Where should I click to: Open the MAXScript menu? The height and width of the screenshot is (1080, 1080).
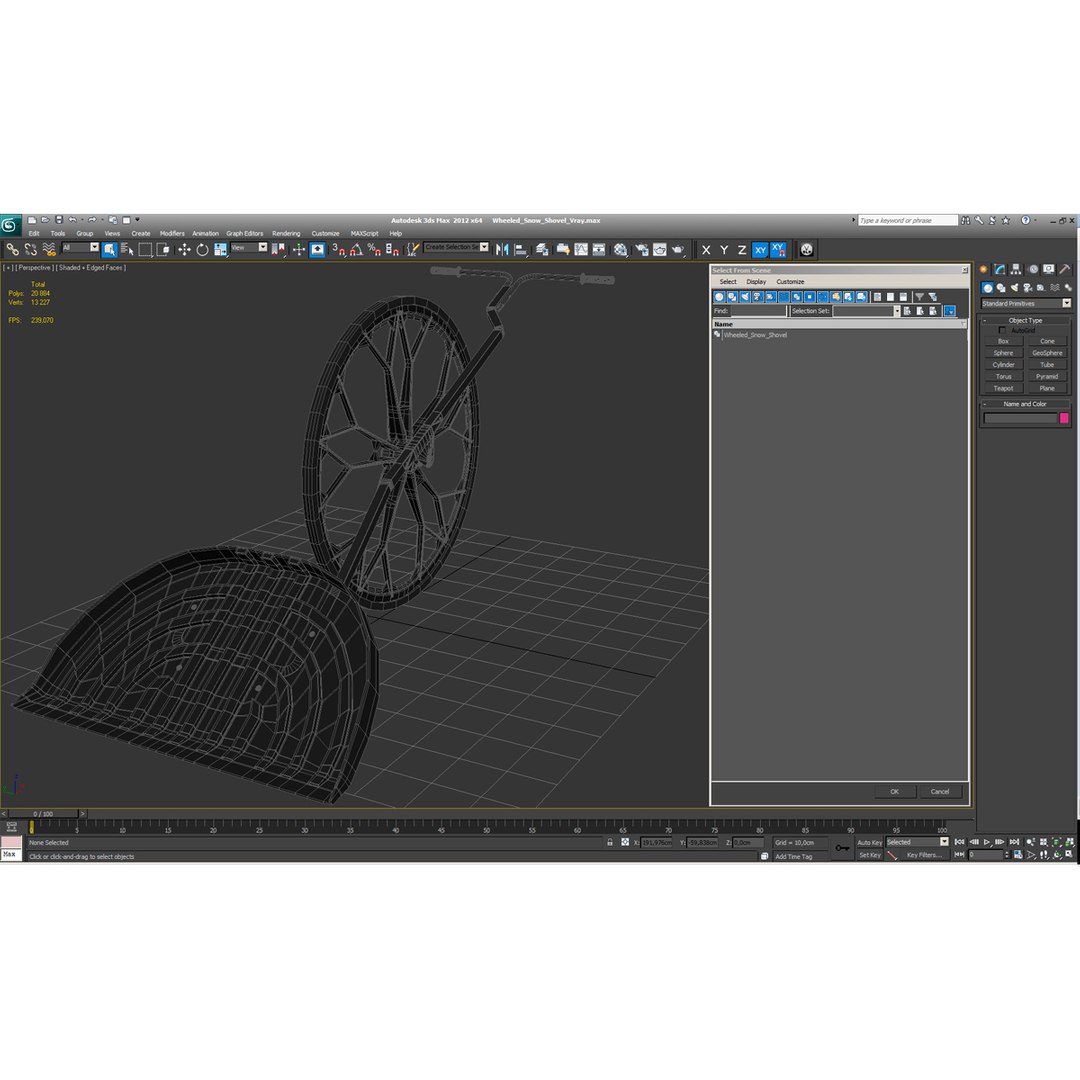point(364,233)
